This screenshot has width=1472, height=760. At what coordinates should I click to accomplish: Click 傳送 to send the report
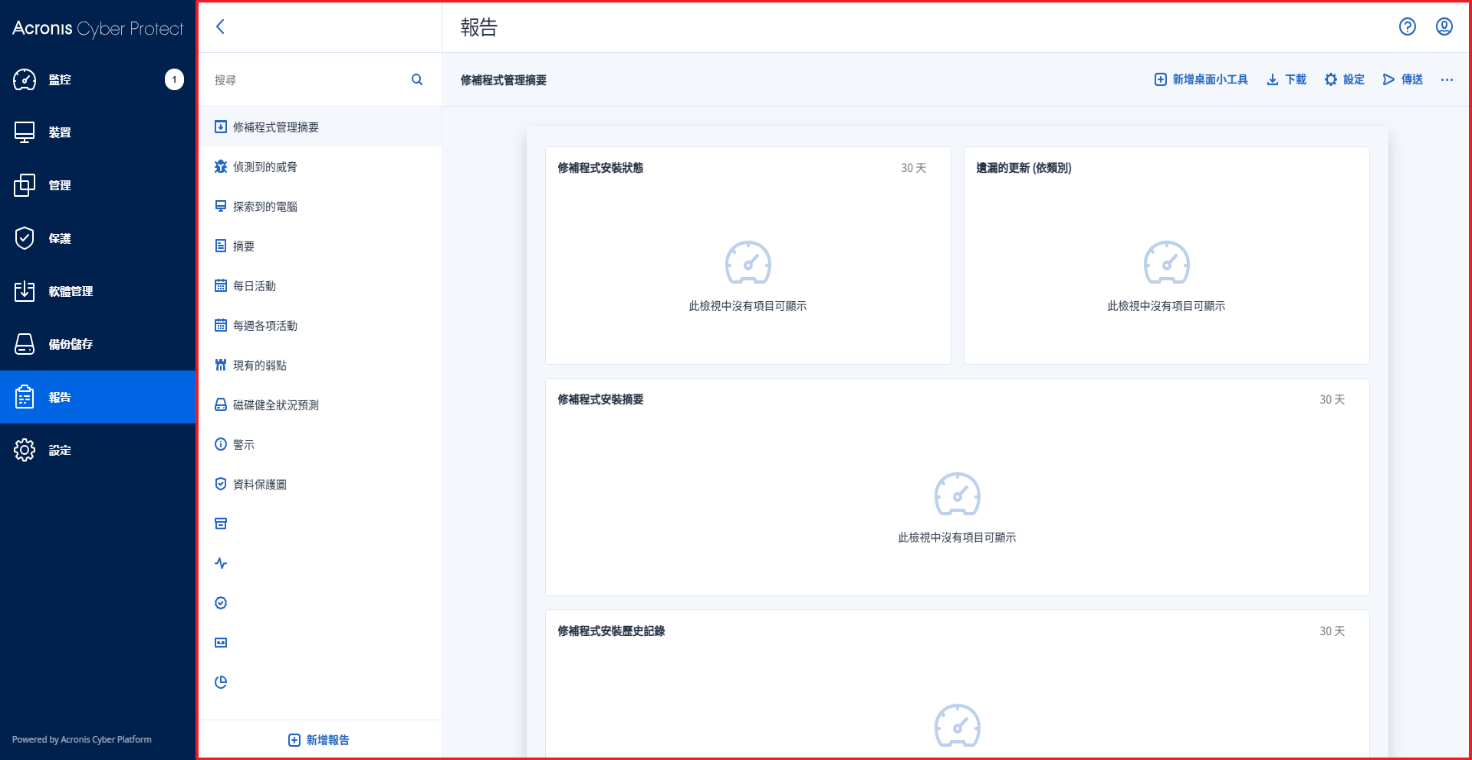click(1402, 80)
